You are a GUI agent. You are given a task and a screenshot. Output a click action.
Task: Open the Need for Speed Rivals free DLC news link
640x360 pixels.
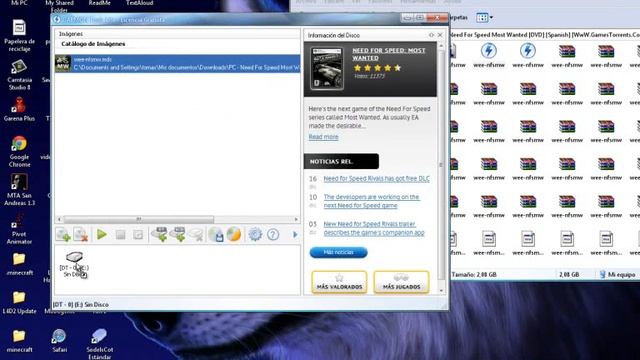tap(376, 178)
